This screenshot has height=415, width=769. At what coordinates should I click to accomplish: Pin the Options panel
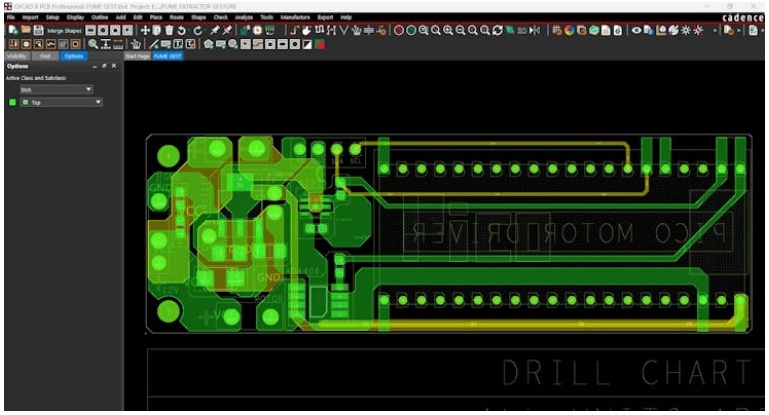[104, 66]
